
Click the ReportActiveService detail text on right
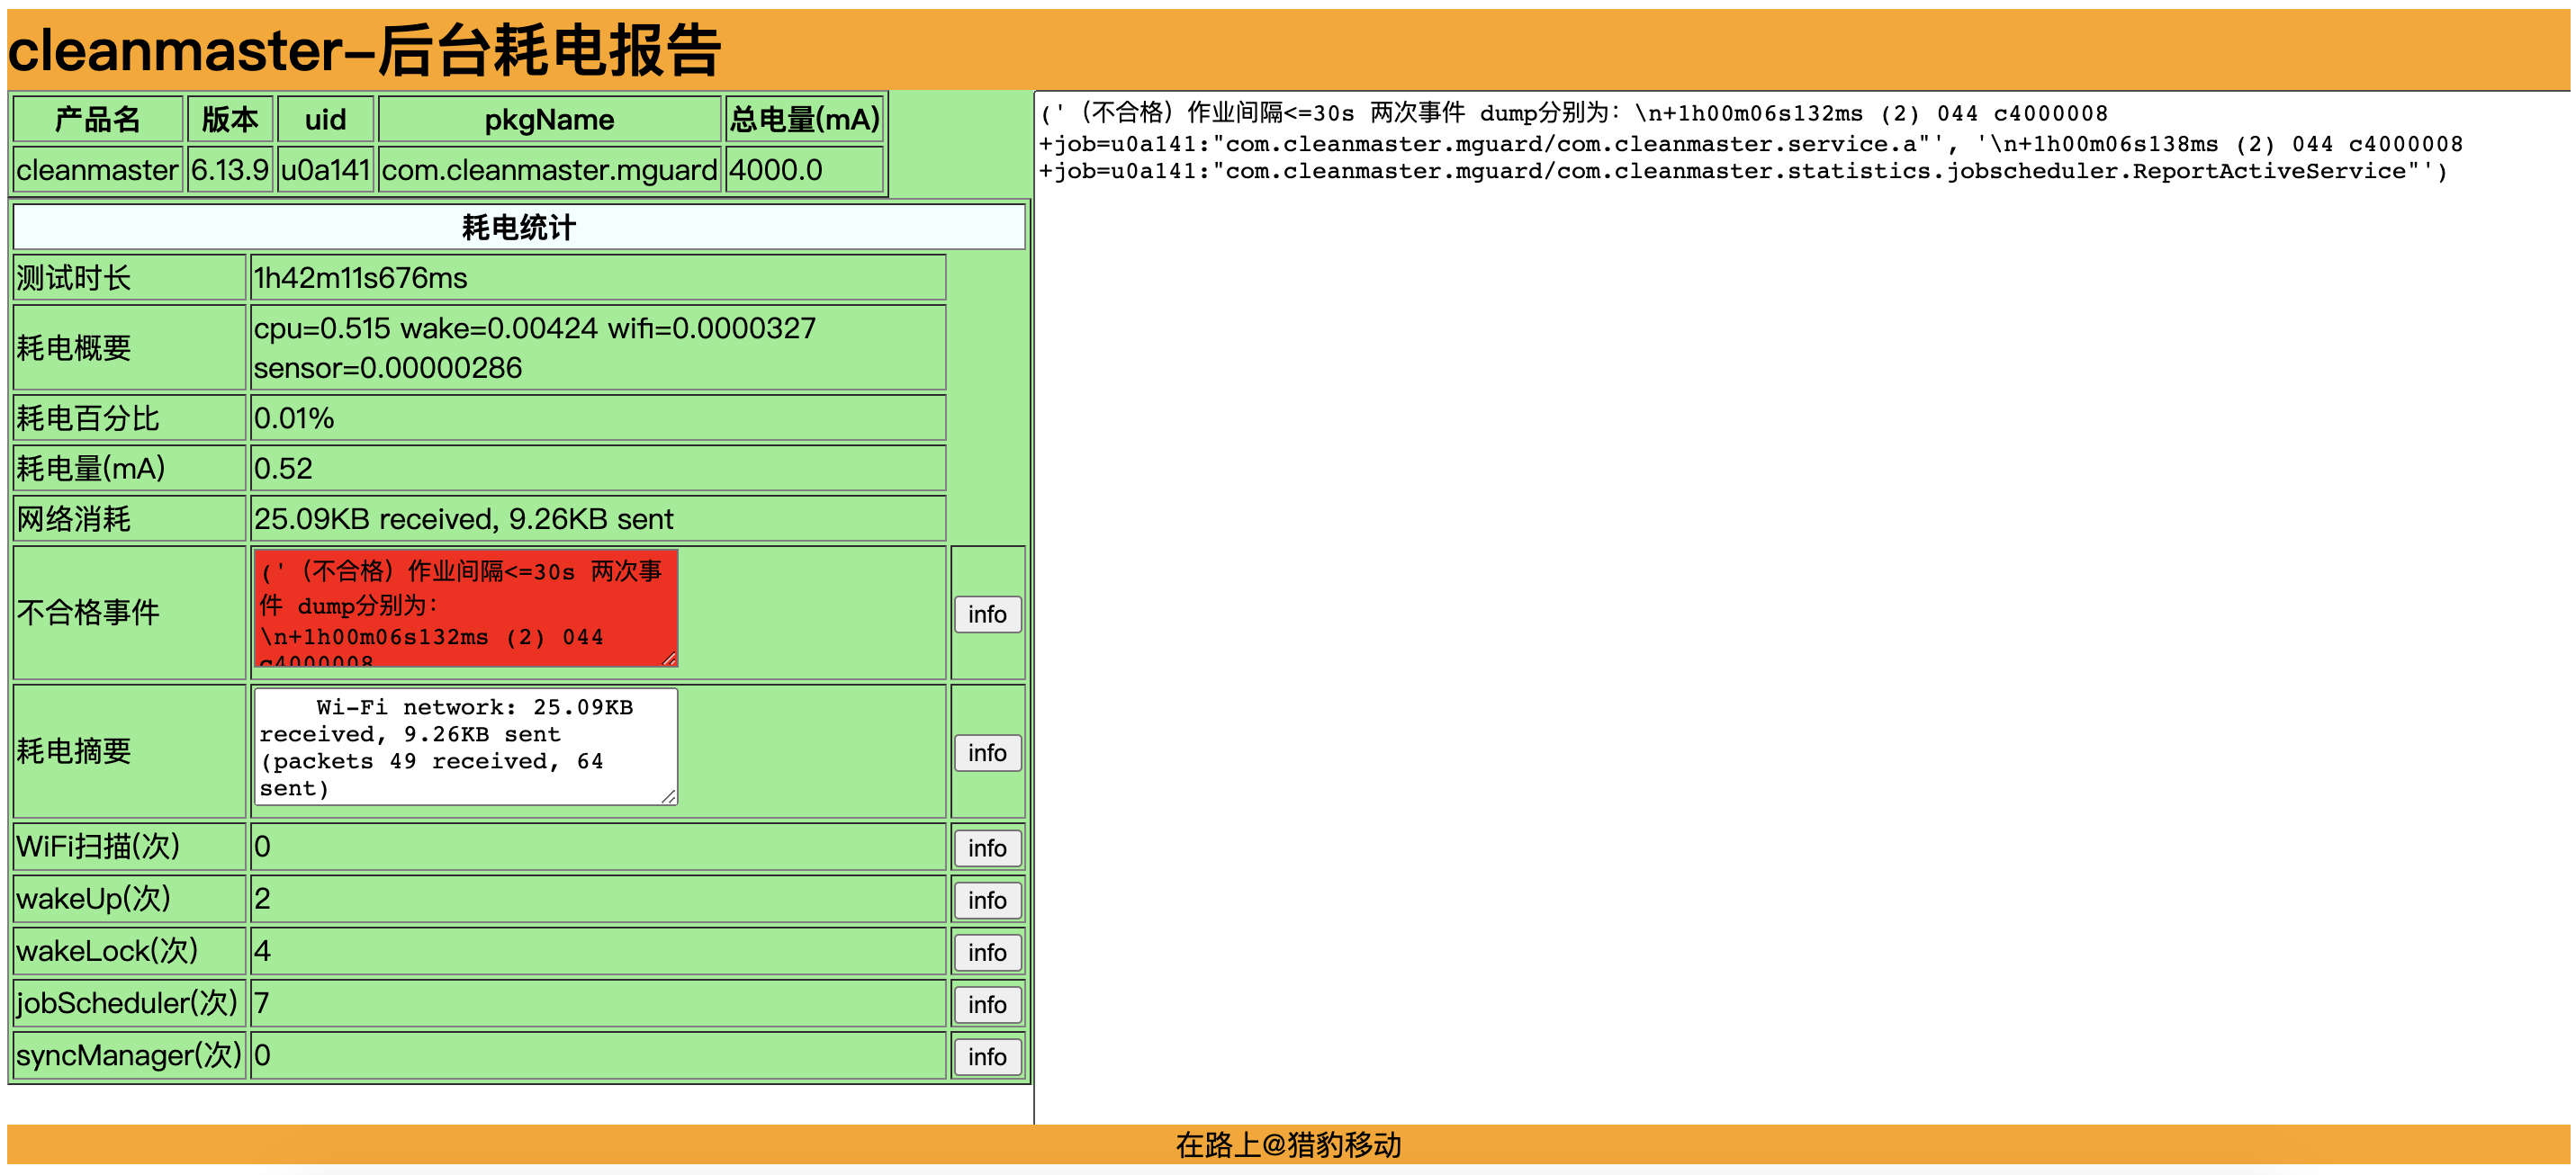2268,171
